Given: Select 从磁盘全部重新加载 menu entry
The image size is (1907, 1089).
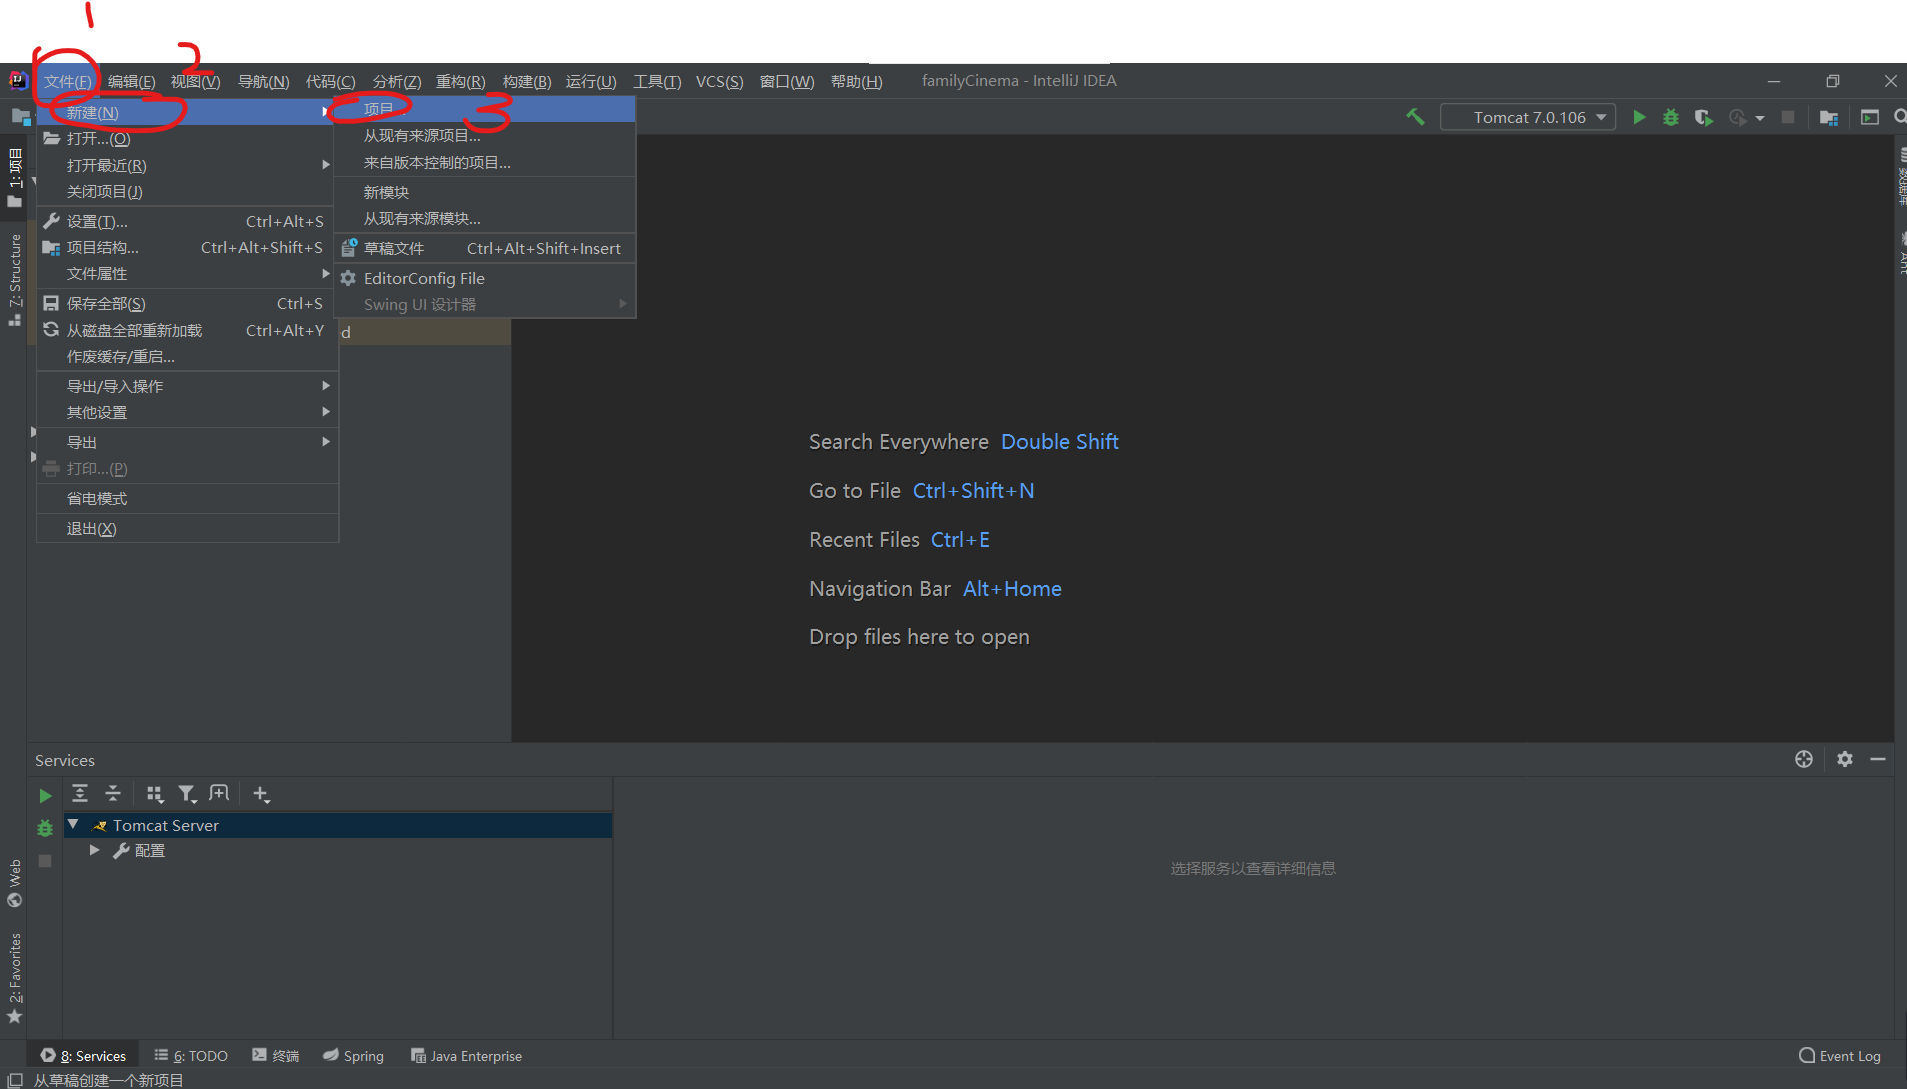Looking at the screenshot, I should (188, 330).
